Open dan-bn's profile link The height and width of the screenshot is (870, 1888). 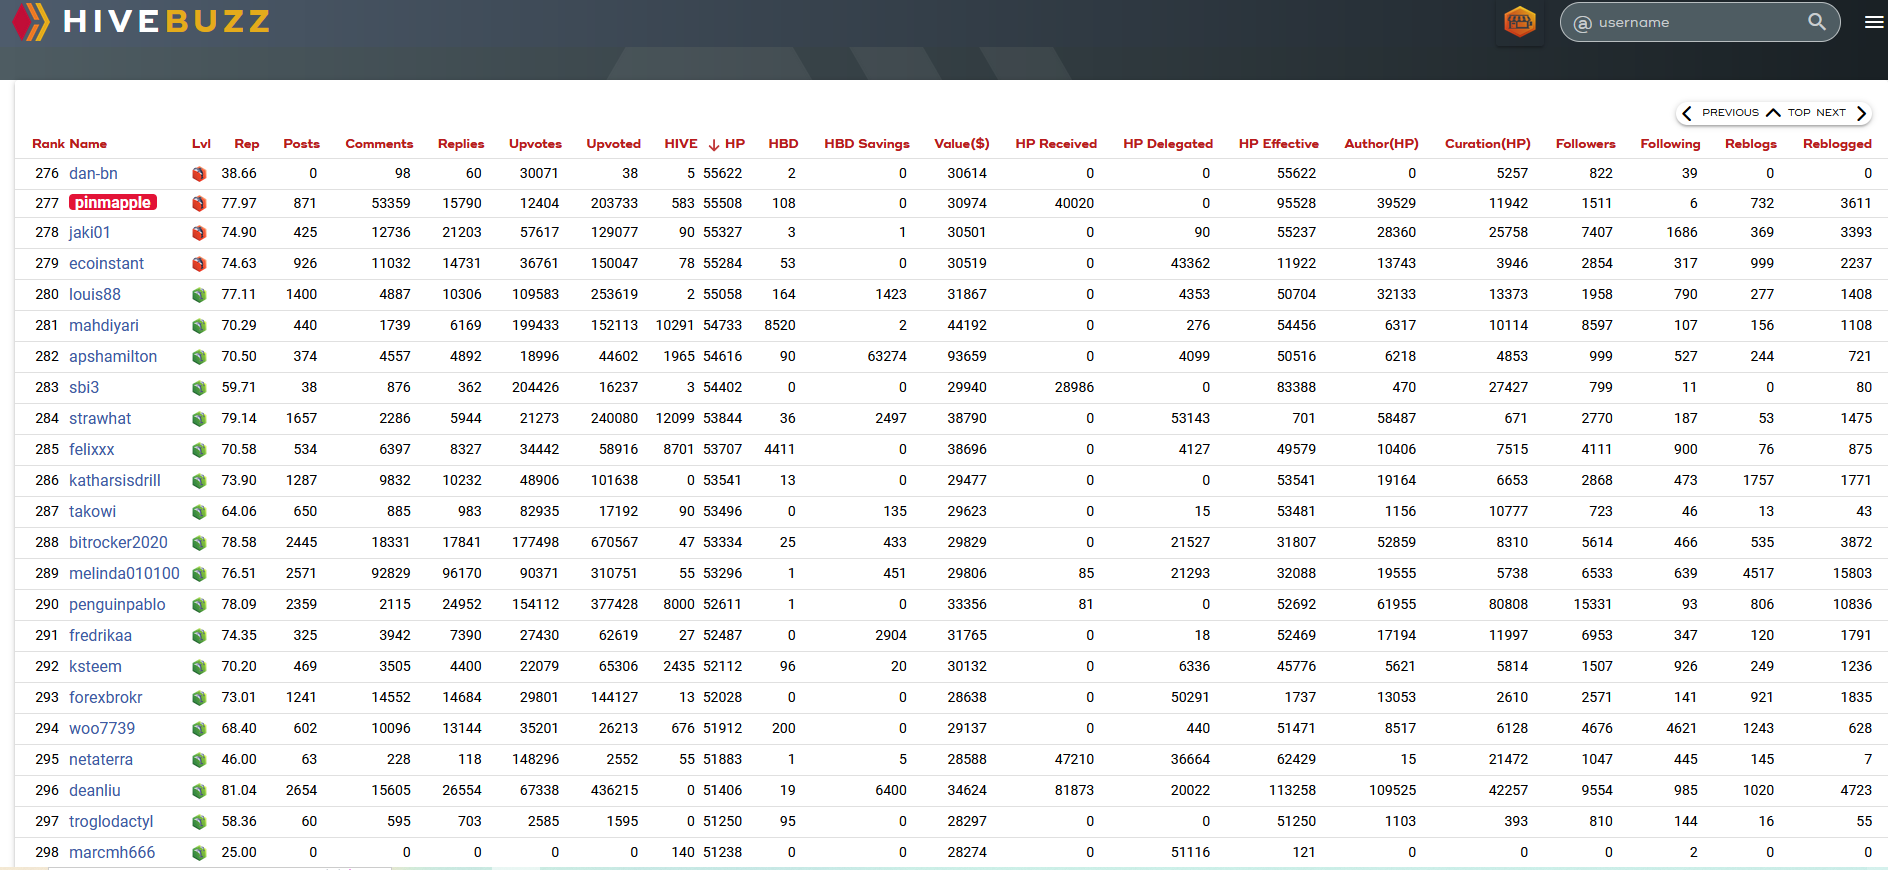(x=93, y=174)
